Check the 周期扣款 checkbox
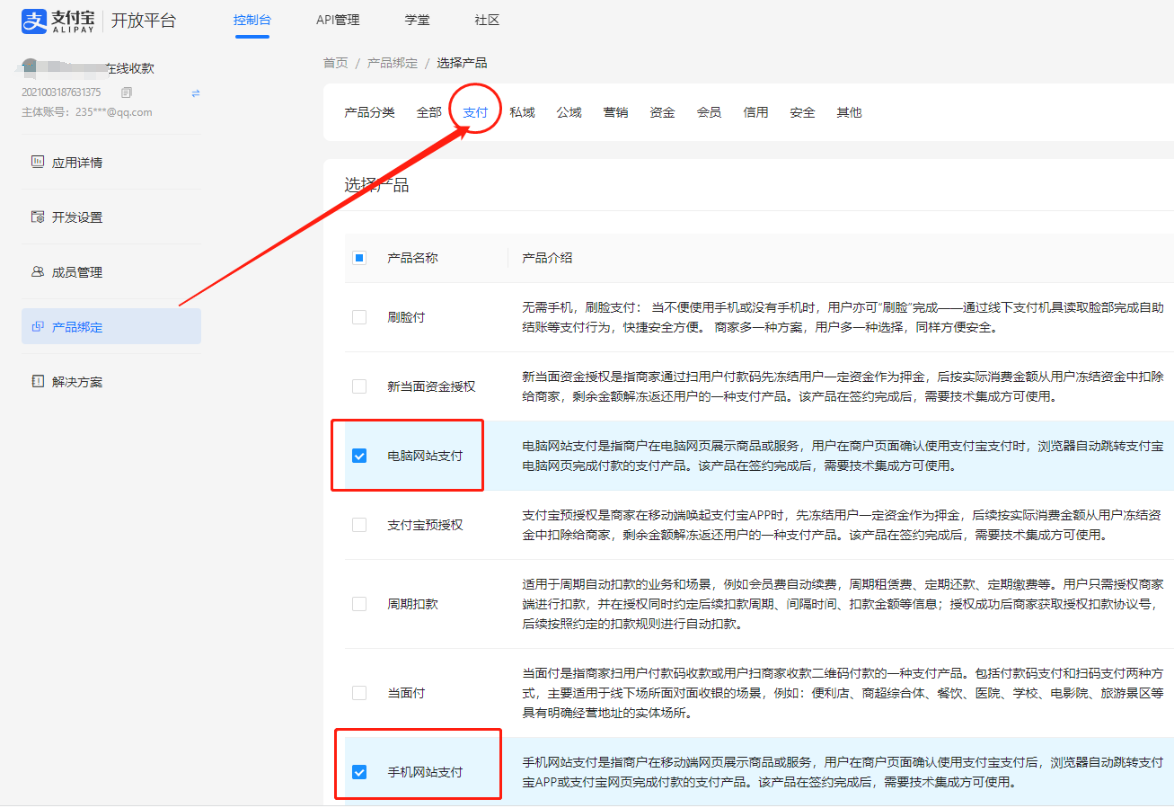 360,604
